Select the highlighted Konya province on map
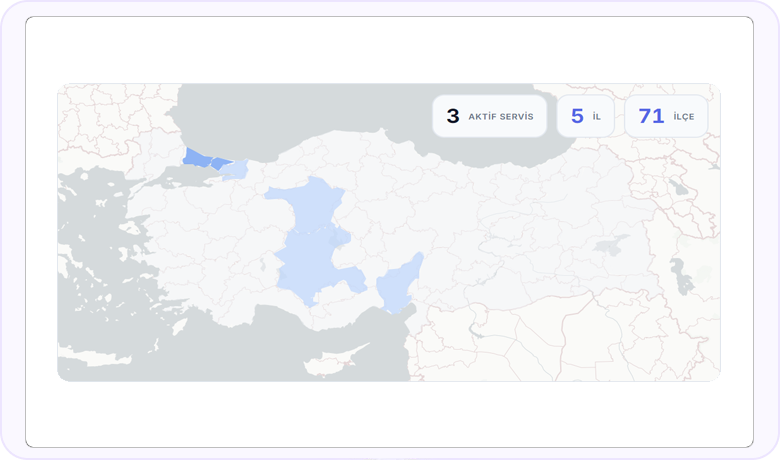780x460 pixels. pyautogui.click(x=311, y=266)
